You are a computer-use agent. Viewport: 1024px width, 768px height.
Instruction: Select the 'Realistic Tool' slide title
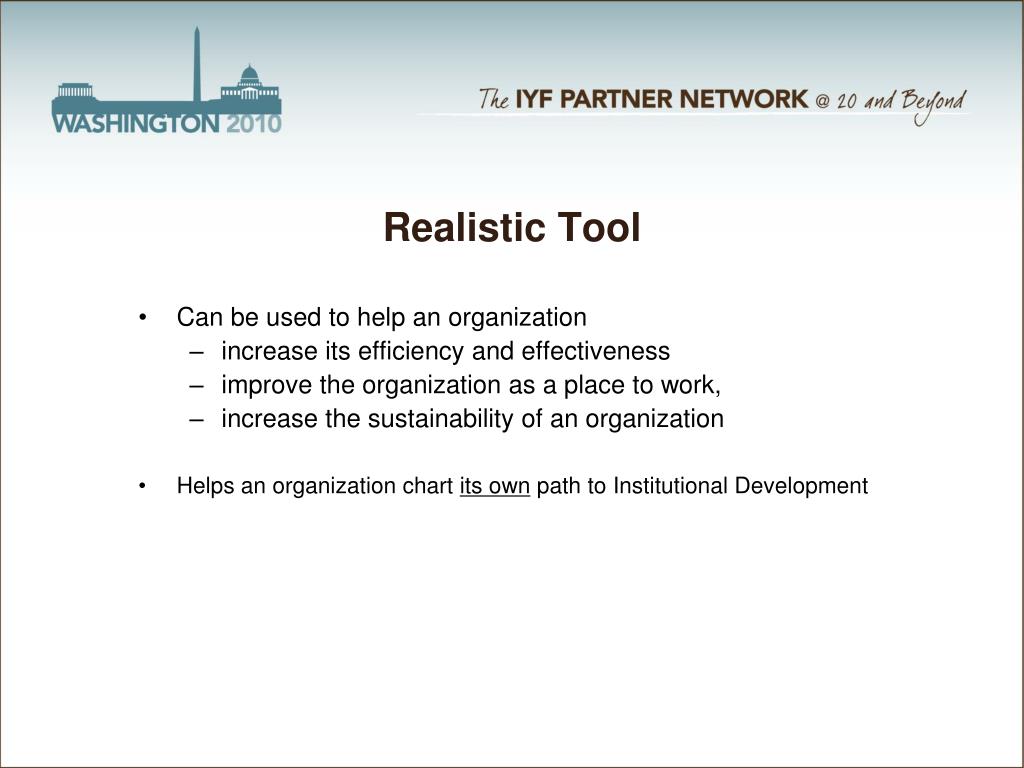click(x=512, y=227)
